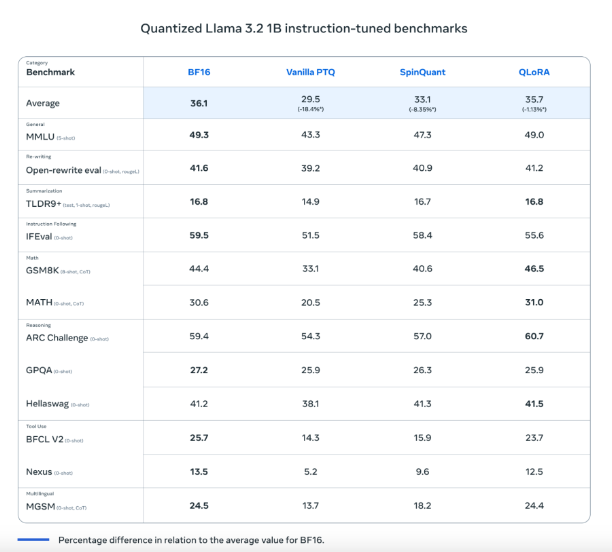
Task: Click the Hellaswag benchmark label
Action: pos(46,403)
